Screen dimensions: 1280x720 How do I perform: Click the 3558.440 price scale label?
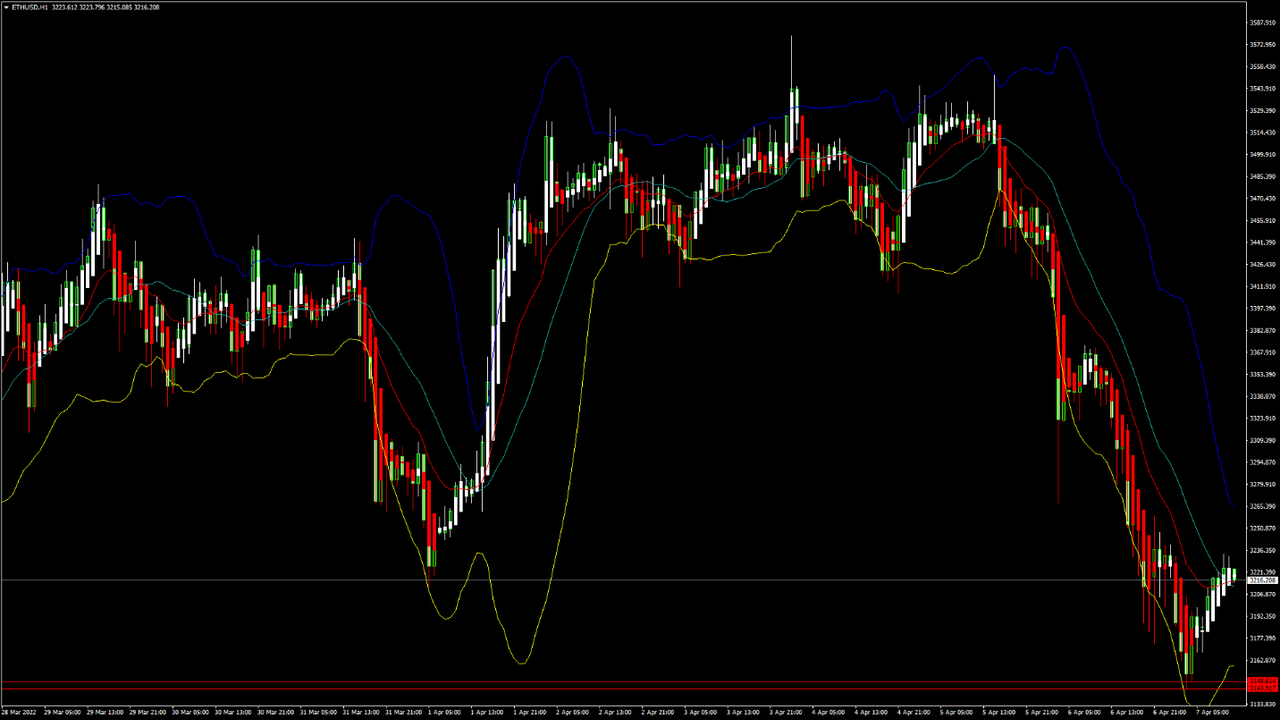click(x=1263, y=66)
